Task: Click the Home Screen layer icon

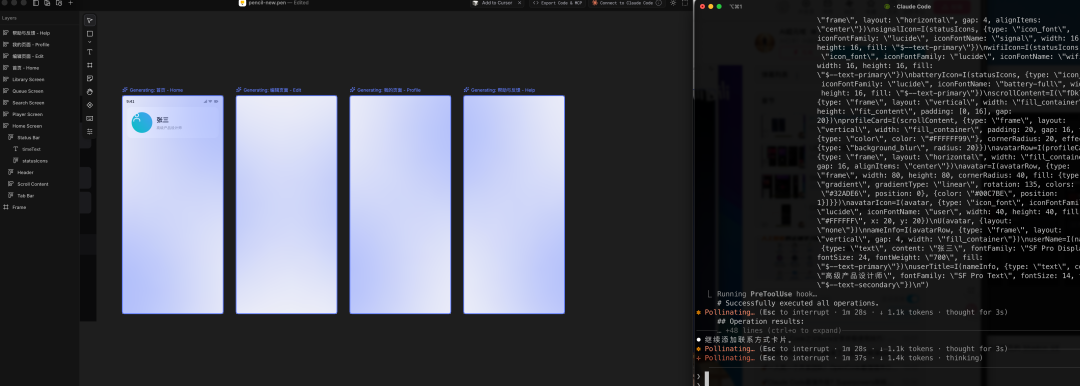Action: (x=6, y=126)
